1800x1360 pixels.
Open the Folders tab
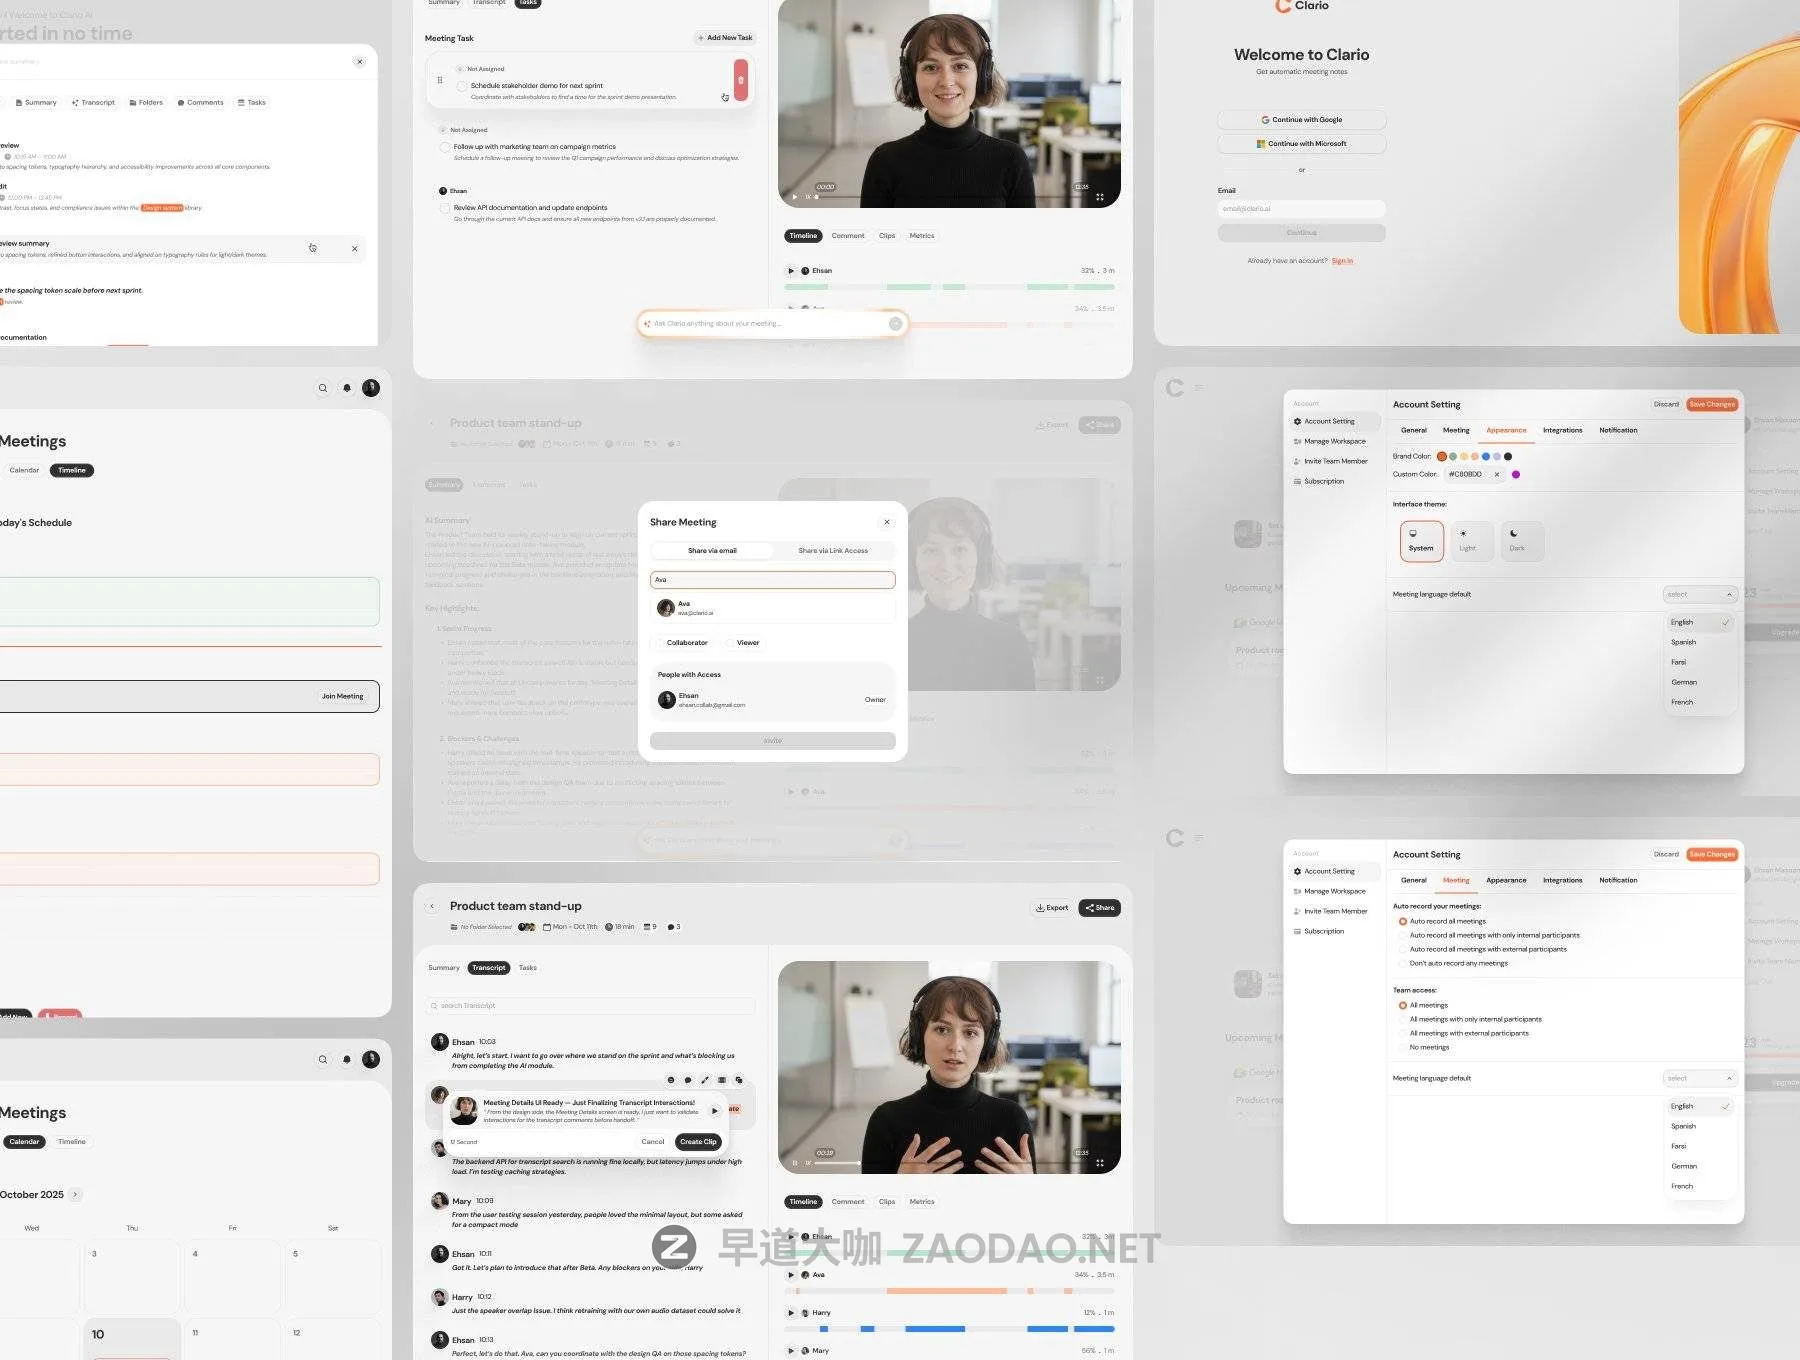tap(146, 103)
